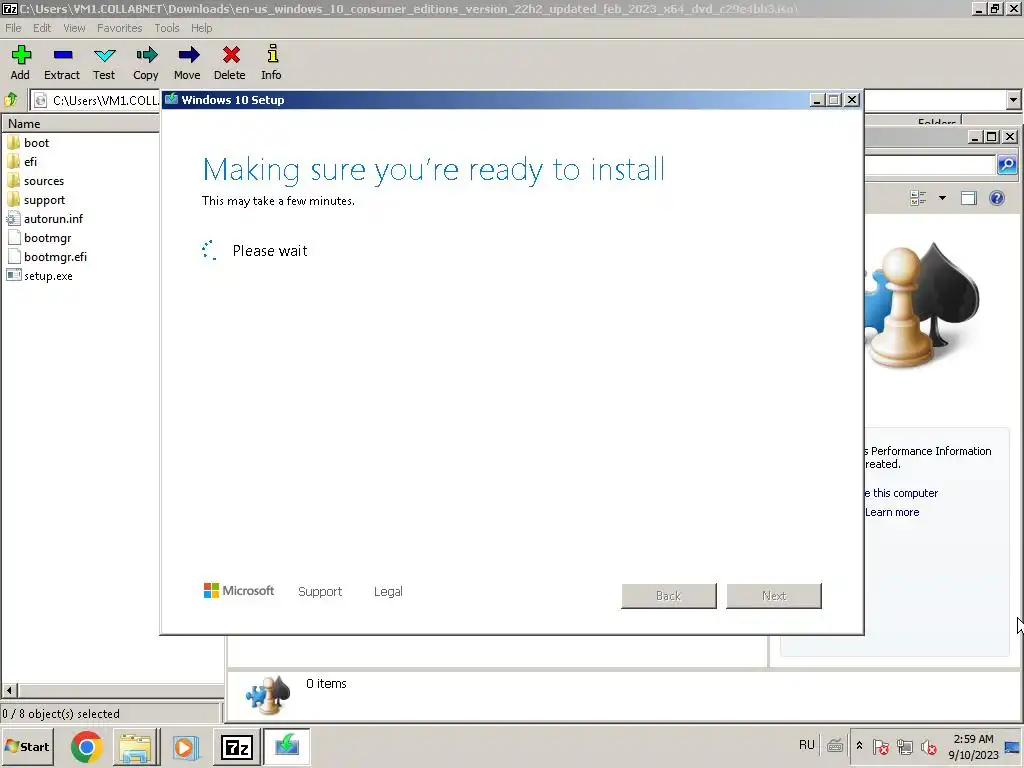The width and height of the screenshot is (1024, 768).
Task: Switch to 7-Zip taskbar button
Action: pyautogui.click(x=237, y=747)
